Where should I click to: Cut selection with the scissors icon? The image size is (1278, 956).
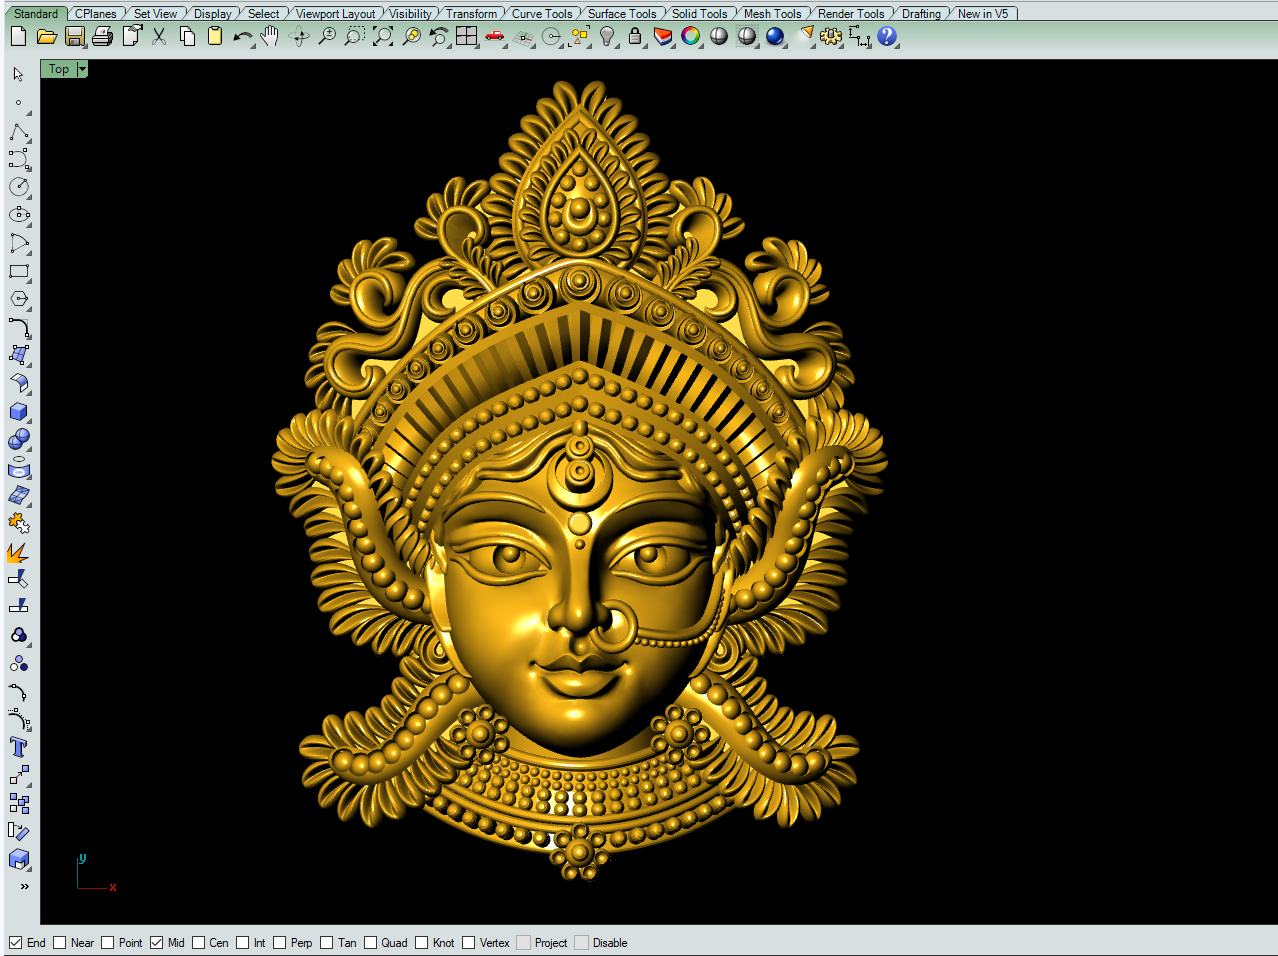click(159, 37)
